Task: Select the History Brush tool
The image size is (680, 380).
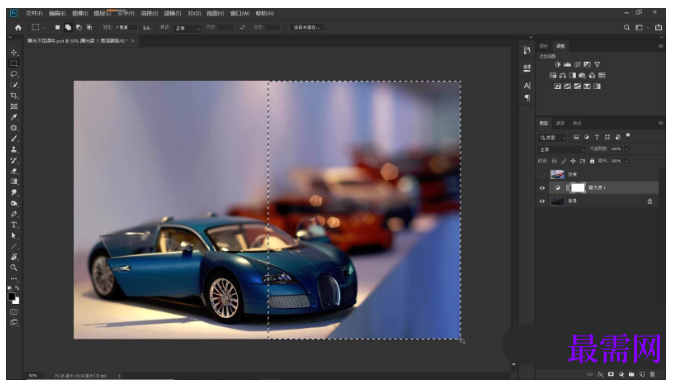Action: tap(14, 160)
